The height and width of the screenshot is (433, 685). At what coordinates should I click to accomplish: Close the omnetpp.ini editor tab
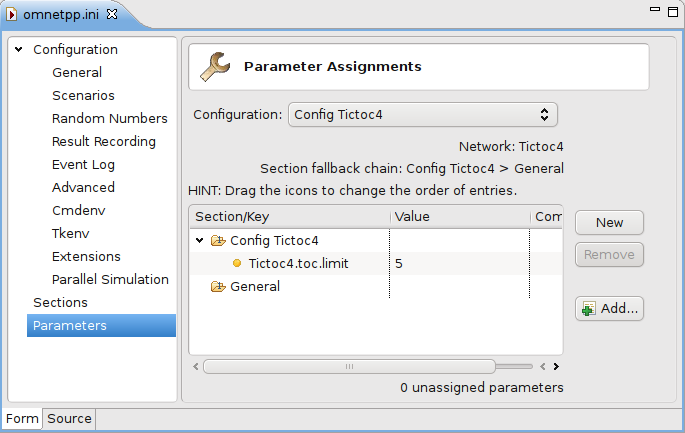click(112, 14)
